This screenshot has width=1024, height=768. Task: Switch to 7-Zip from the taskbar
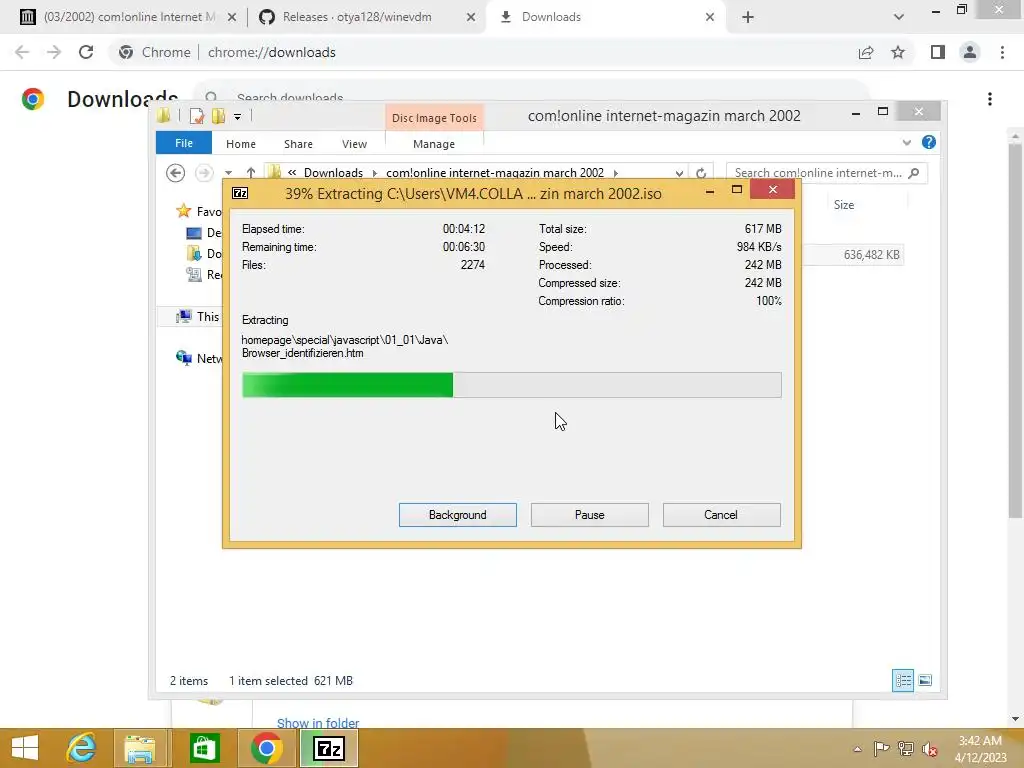click(x=328, y=748)
